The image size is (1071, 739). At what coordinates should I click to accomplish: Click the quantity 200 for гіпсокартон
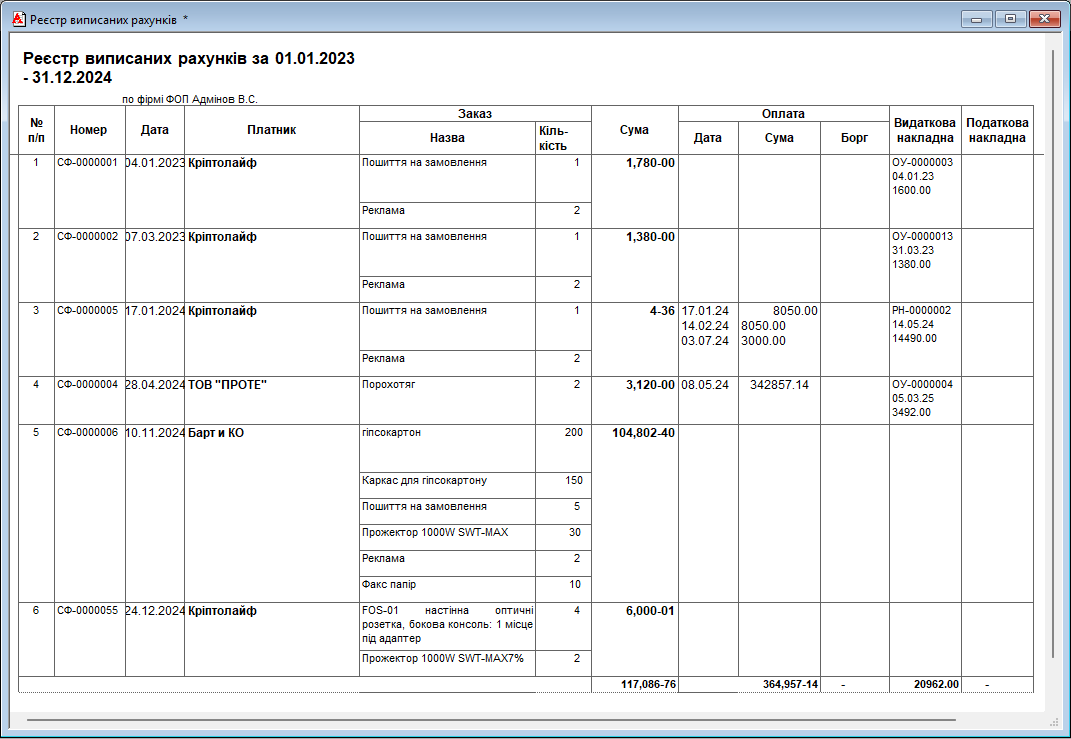[574, 432]
